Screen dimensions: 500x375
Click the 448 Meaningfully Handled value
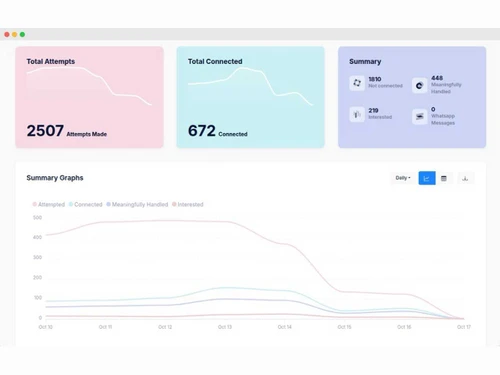(x=437, y=78)
